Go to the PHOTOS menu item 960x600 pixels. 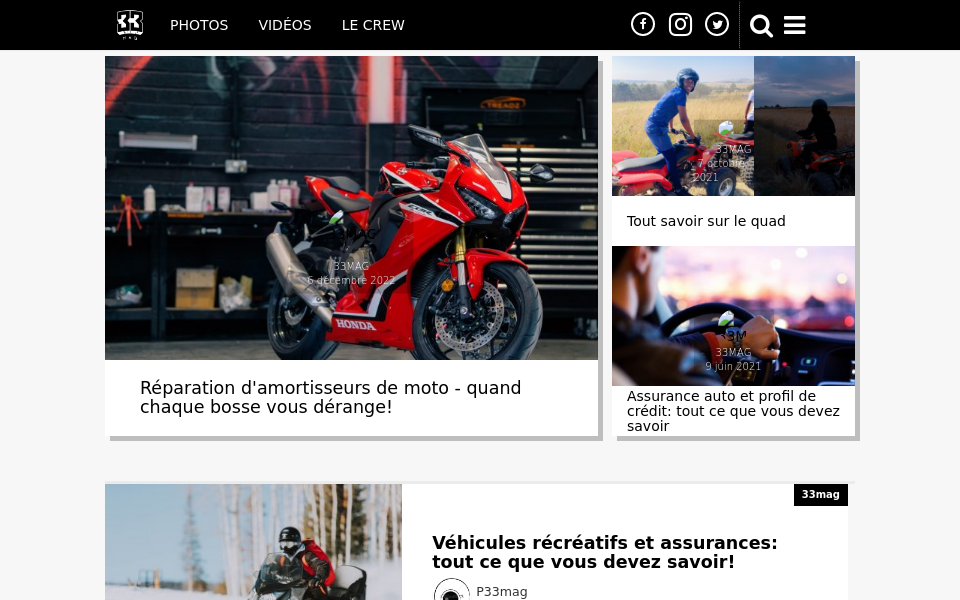199,25
